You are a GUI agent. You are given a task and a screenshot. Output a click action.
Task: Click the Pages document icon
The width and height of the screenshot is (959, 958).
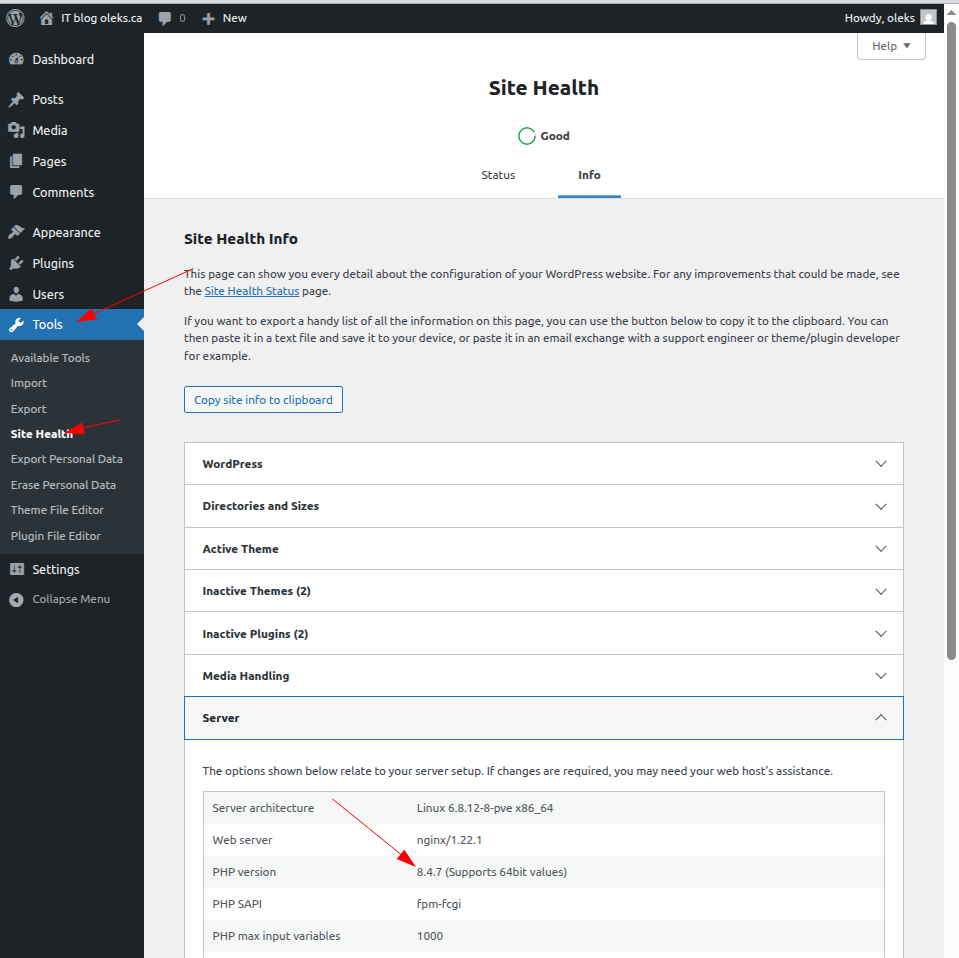(x=17, y=162)
